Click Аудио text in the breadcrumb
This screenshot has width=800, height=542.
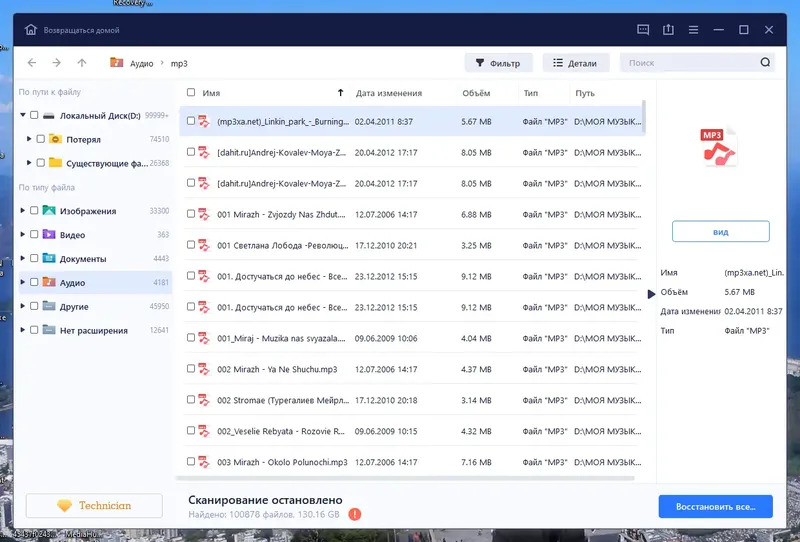coord(141,63)
